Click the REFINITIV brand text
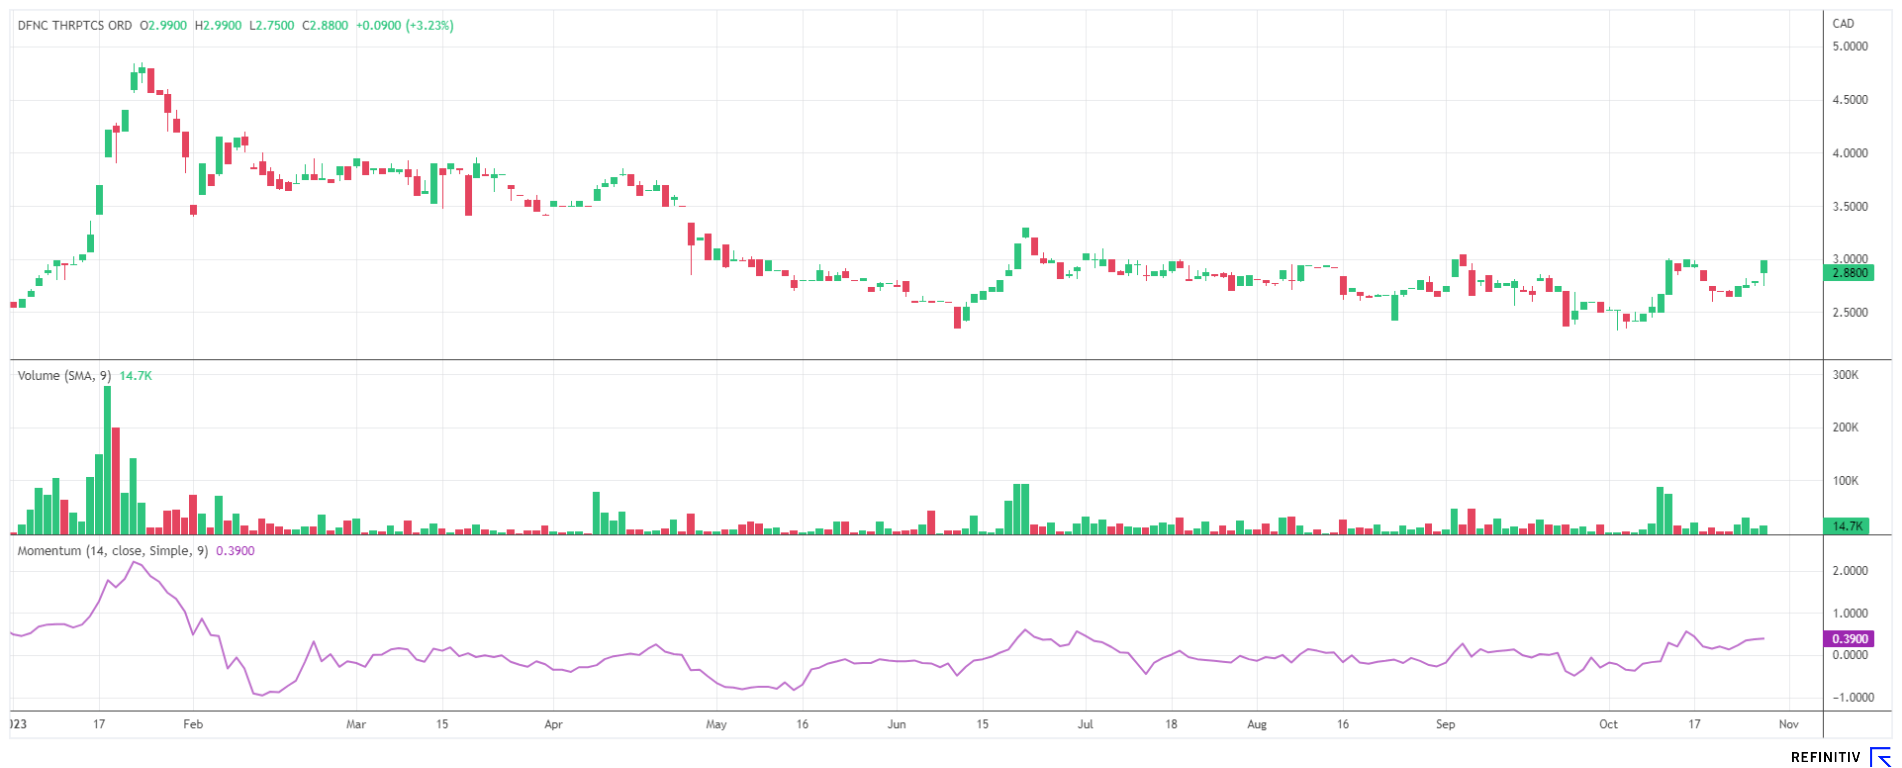The image size is (1902, 768). [x=1825, y=758]
